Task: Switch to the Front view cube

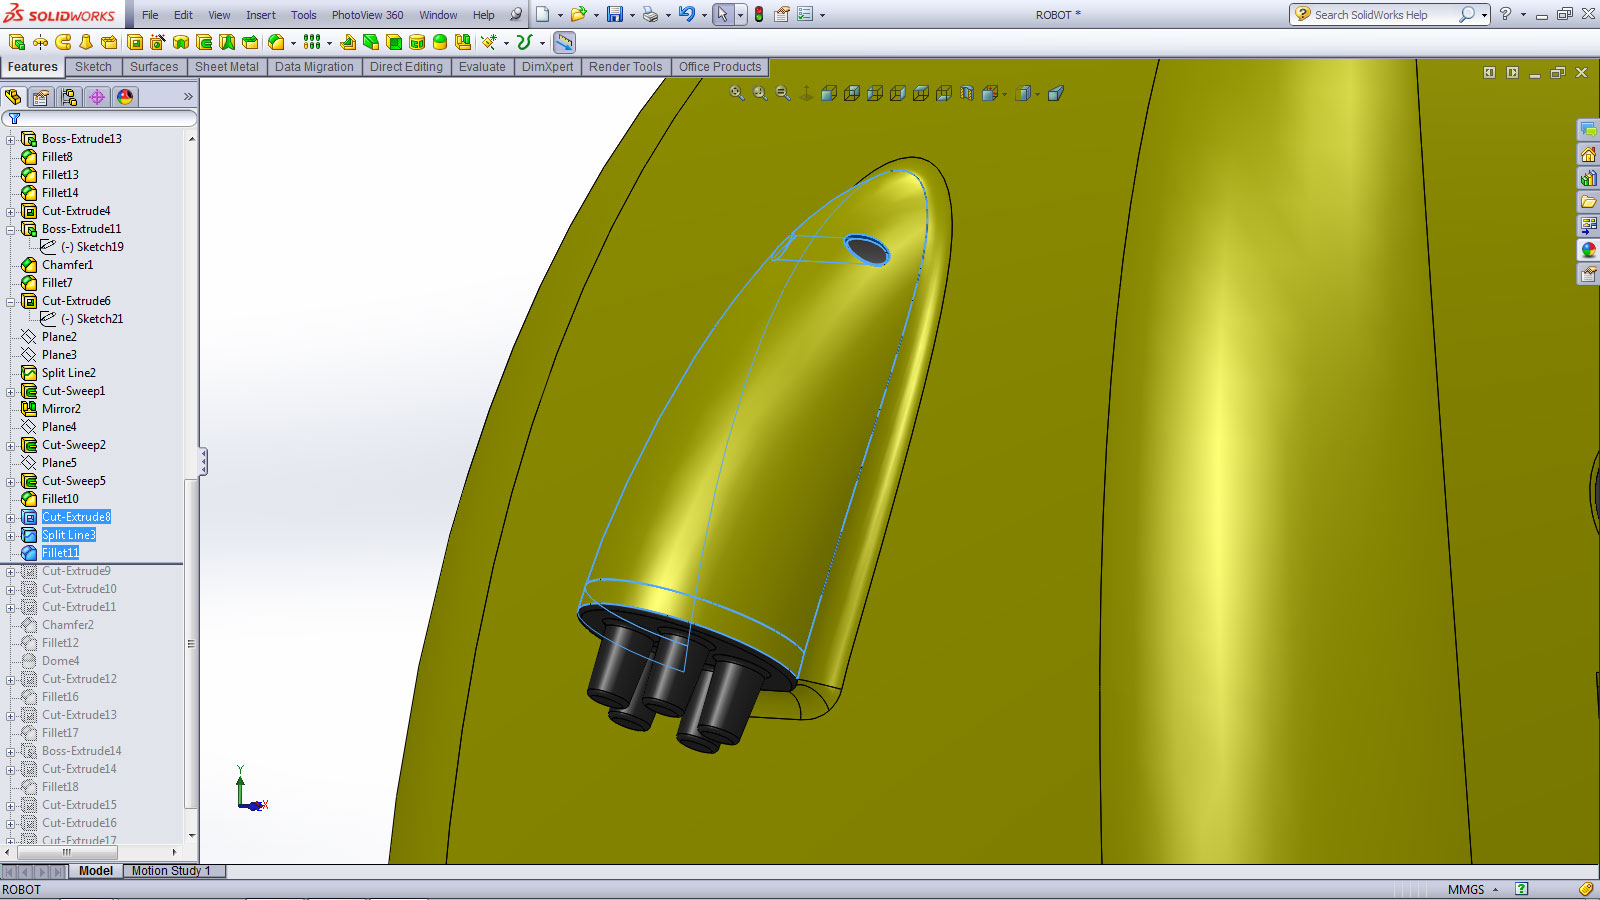Action: pos(829,93)
